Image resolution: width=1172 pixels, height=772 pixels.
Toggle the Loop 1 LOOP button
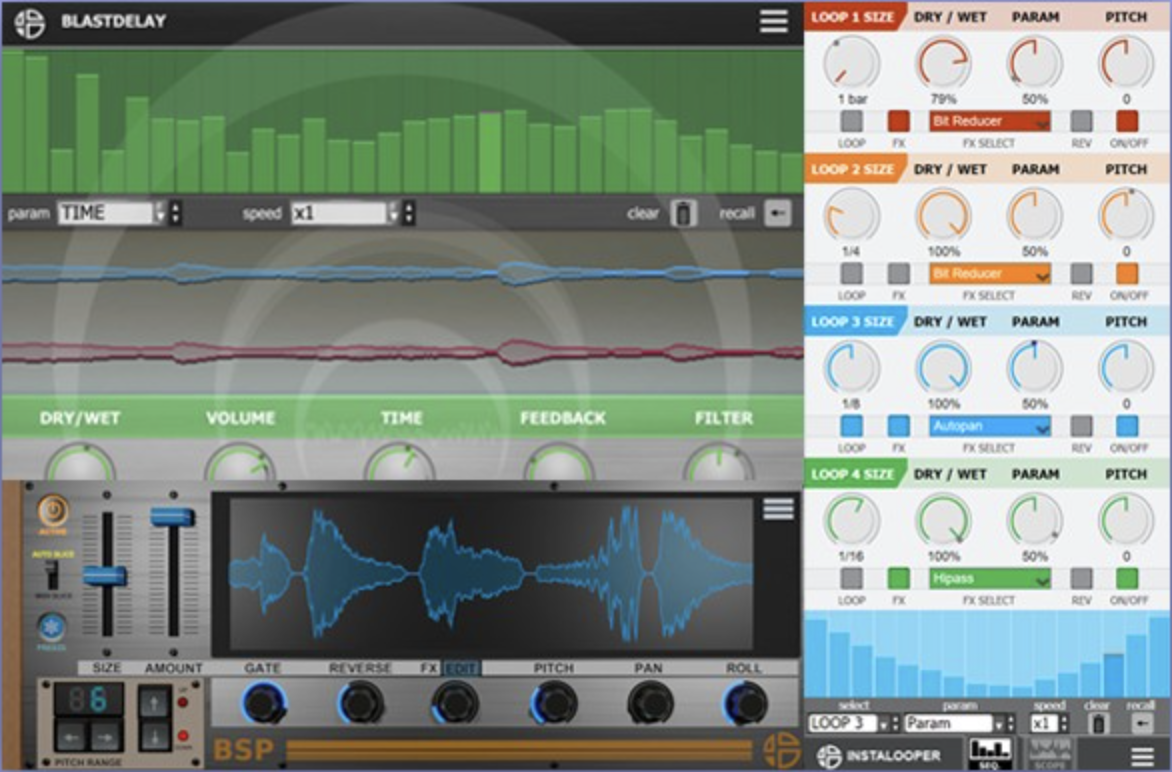click(851, 121)
